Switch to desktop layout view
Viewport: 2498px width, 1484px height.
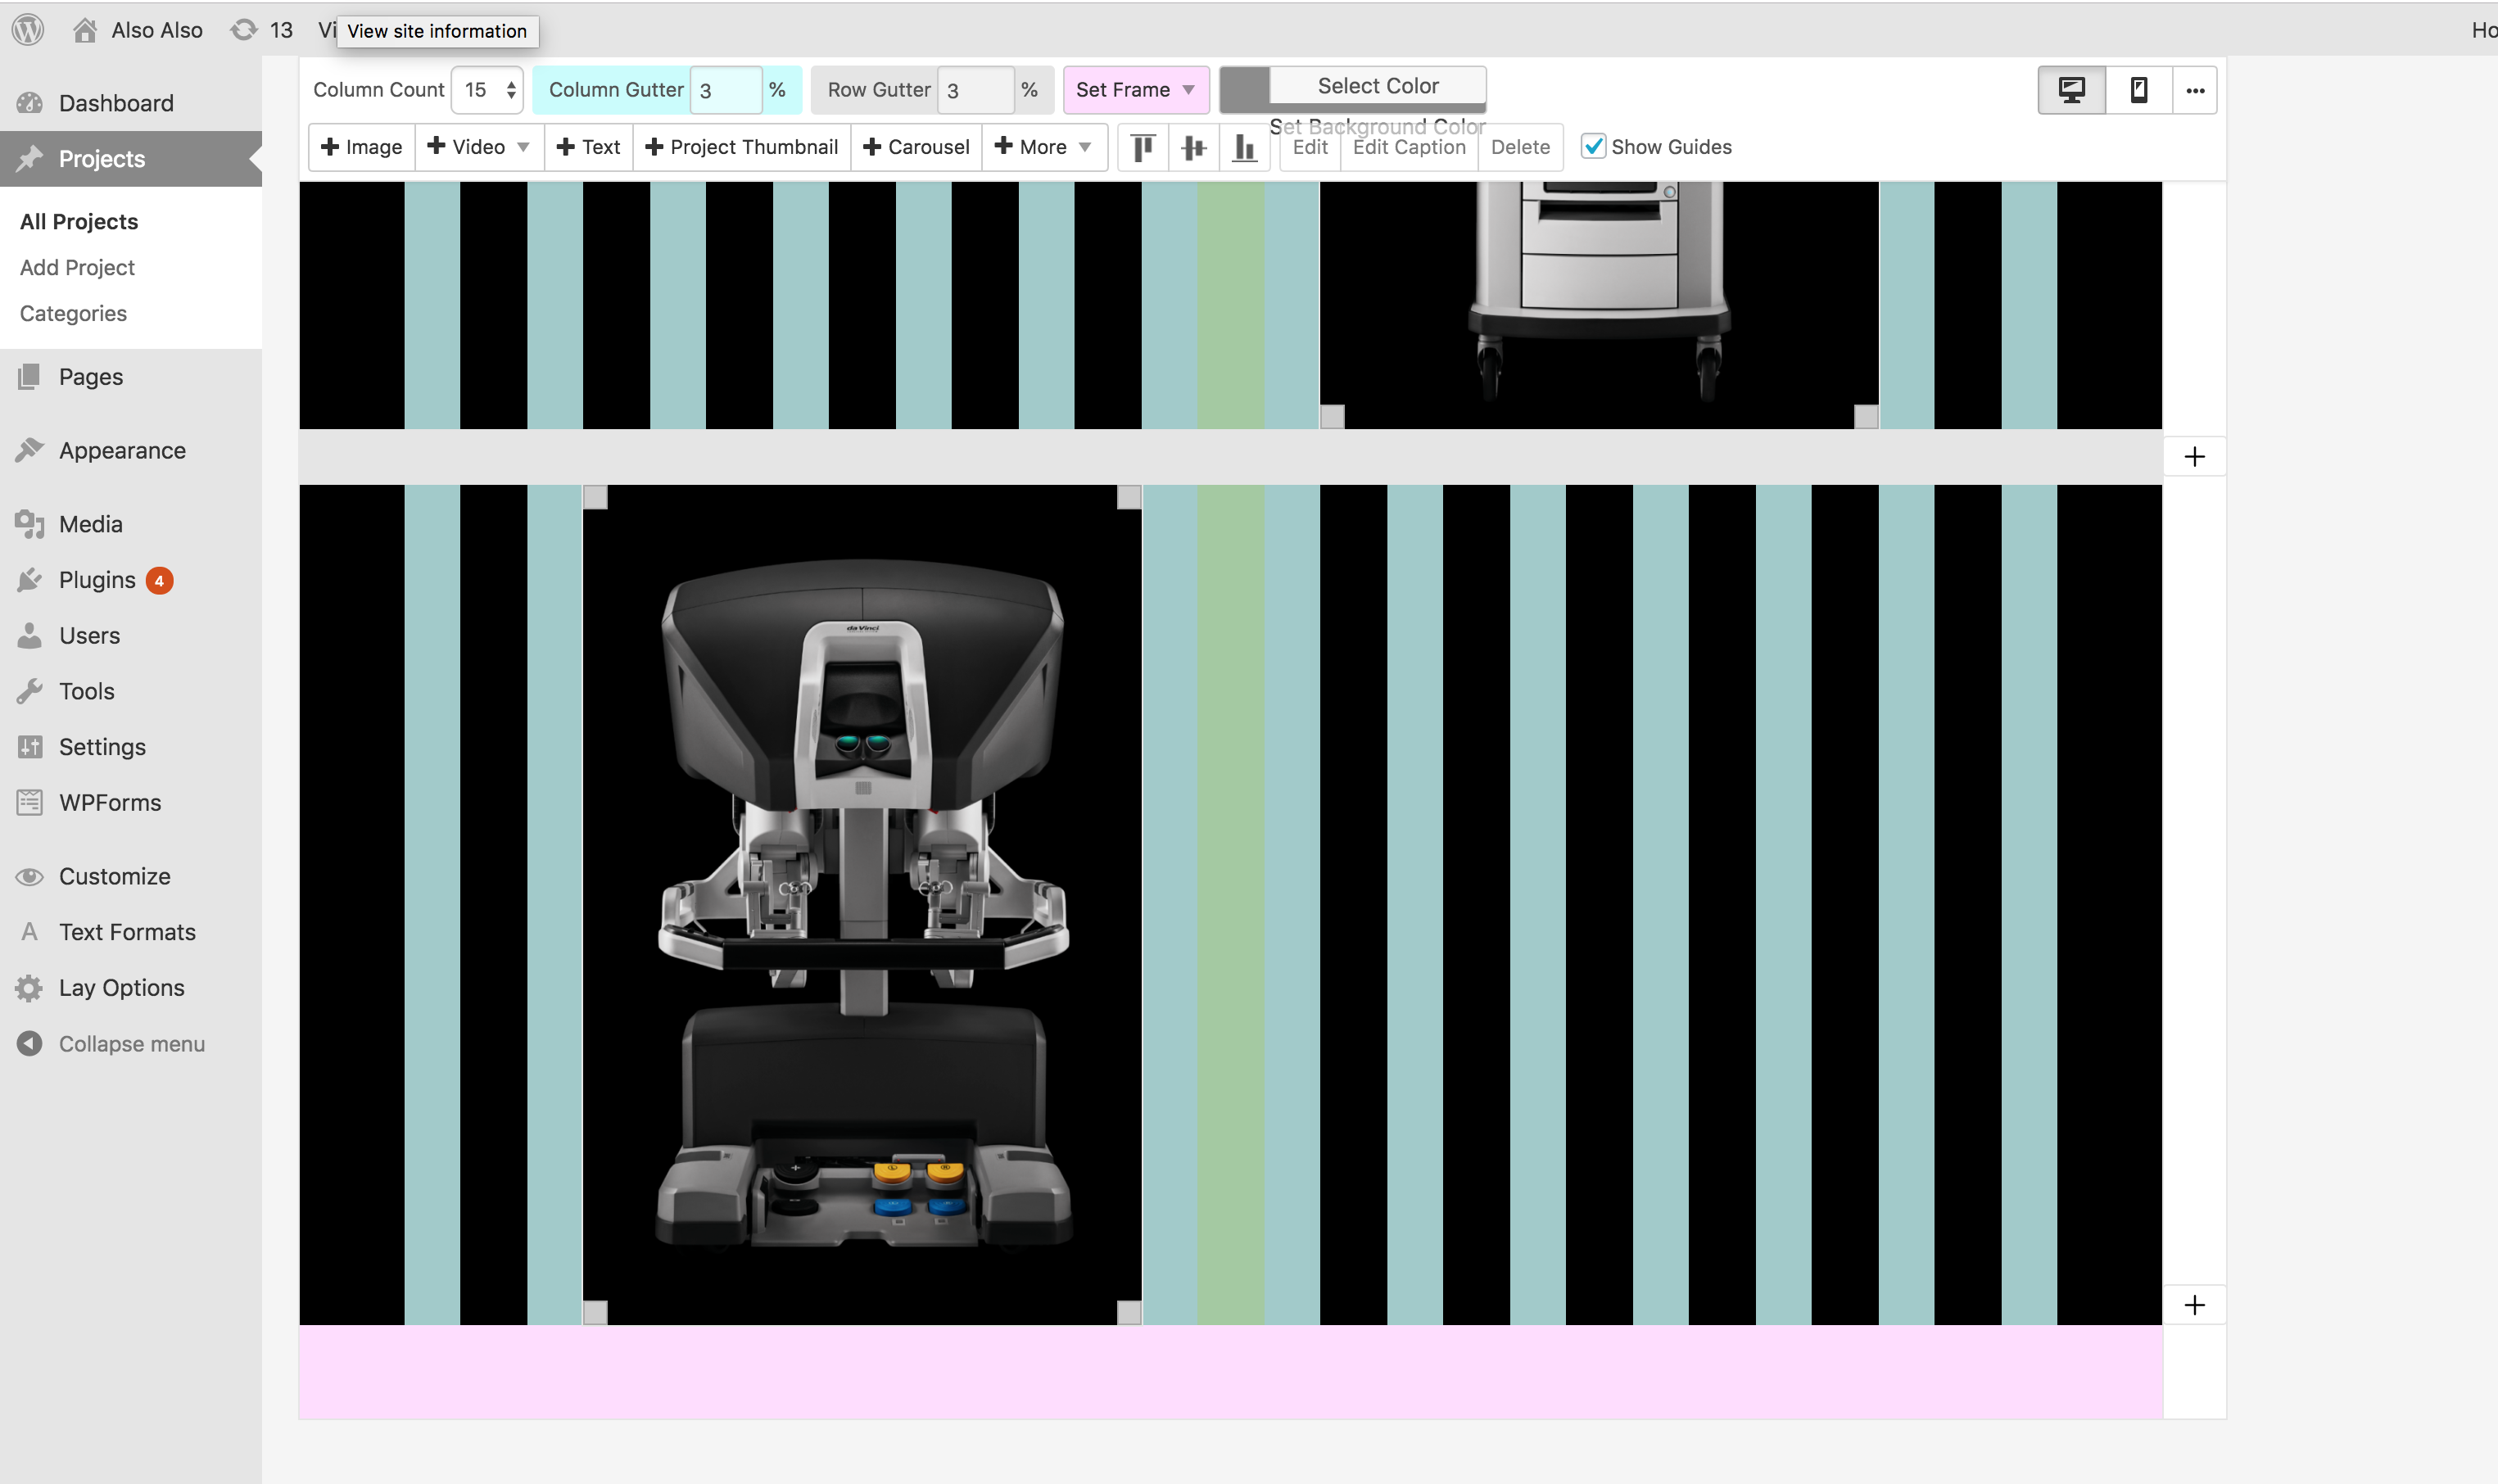coord(2071,90)
